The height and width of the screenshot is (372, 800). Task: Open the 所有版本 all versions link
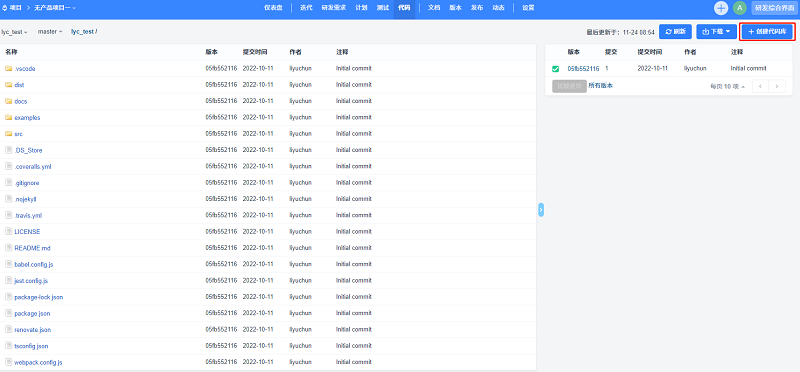[601, 86]
